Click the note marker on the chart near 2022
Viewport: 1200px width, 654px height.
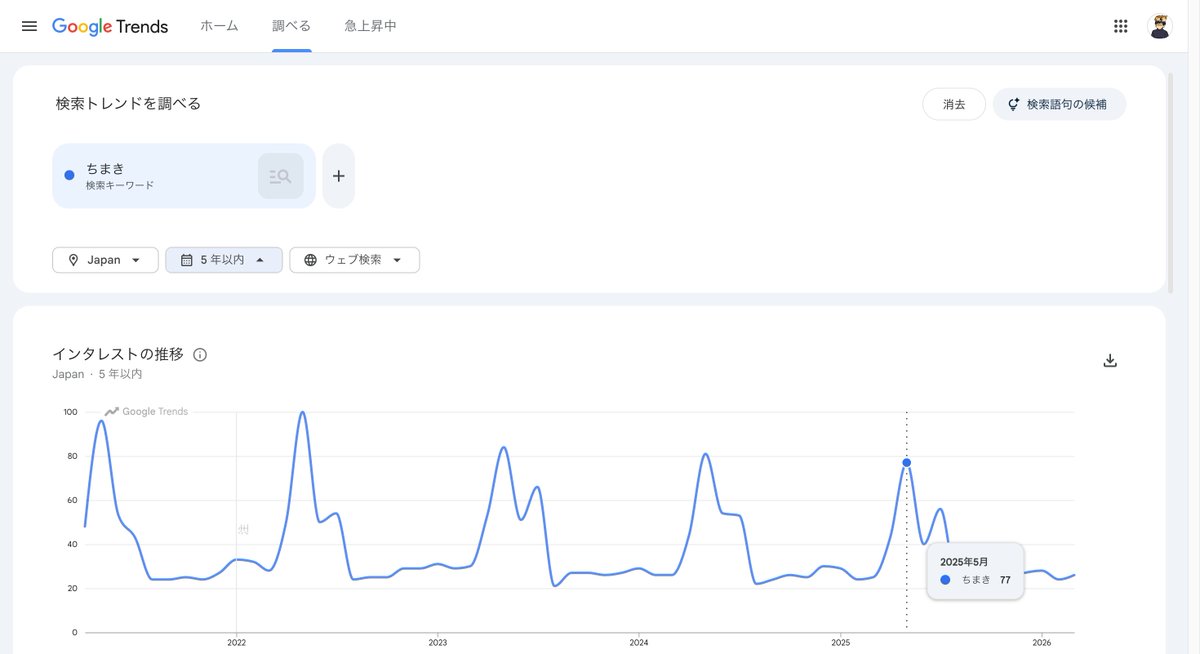click(x=243, y=529)
